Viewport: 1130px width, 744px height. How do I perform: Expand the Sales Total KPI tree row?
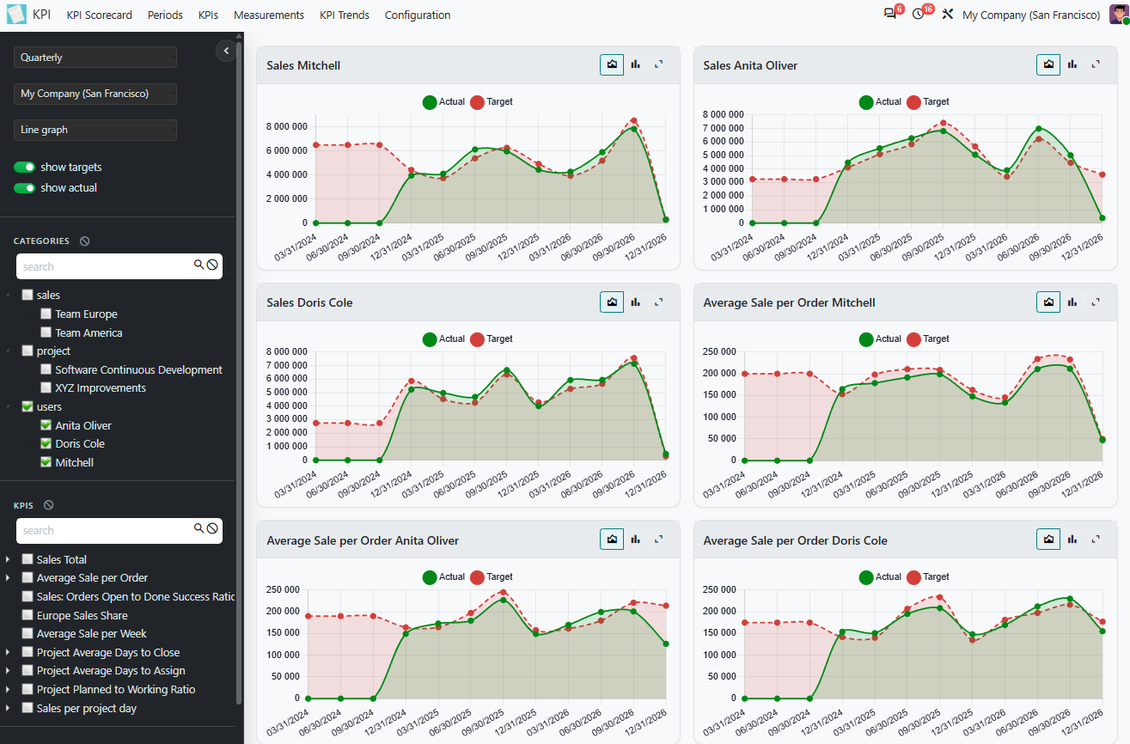(8, 559)
